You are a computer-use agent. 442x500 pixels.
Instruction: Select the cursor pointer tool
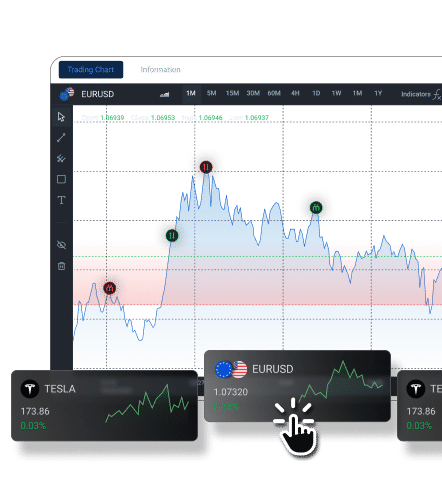click(61, 117)
